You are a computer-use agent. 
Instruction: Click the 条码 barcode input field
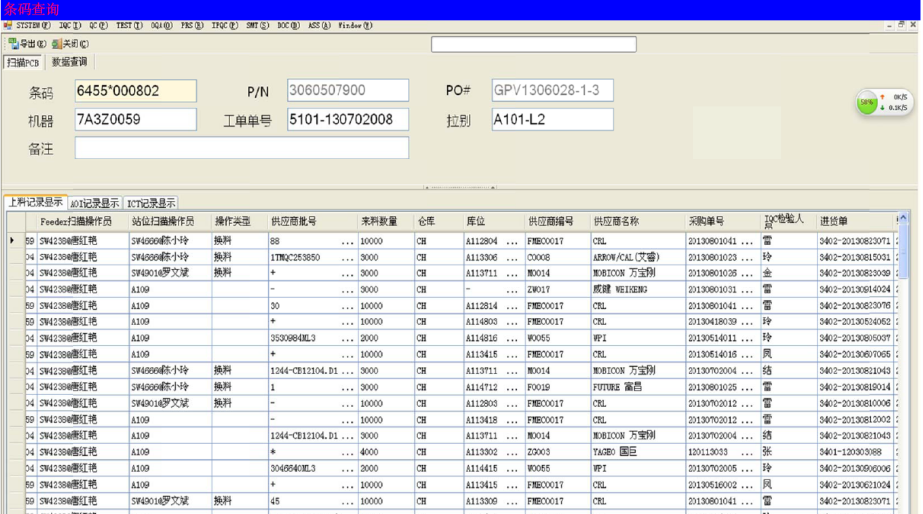pos(135,91)
